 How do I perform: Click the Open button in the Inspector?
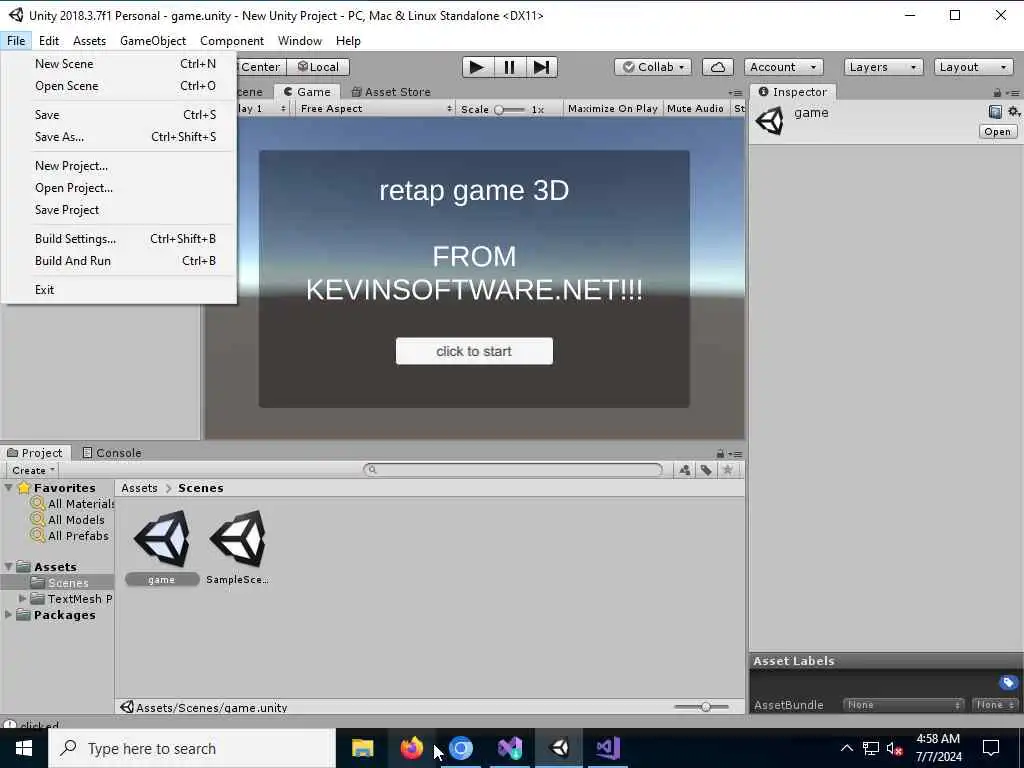click(997, 132)
